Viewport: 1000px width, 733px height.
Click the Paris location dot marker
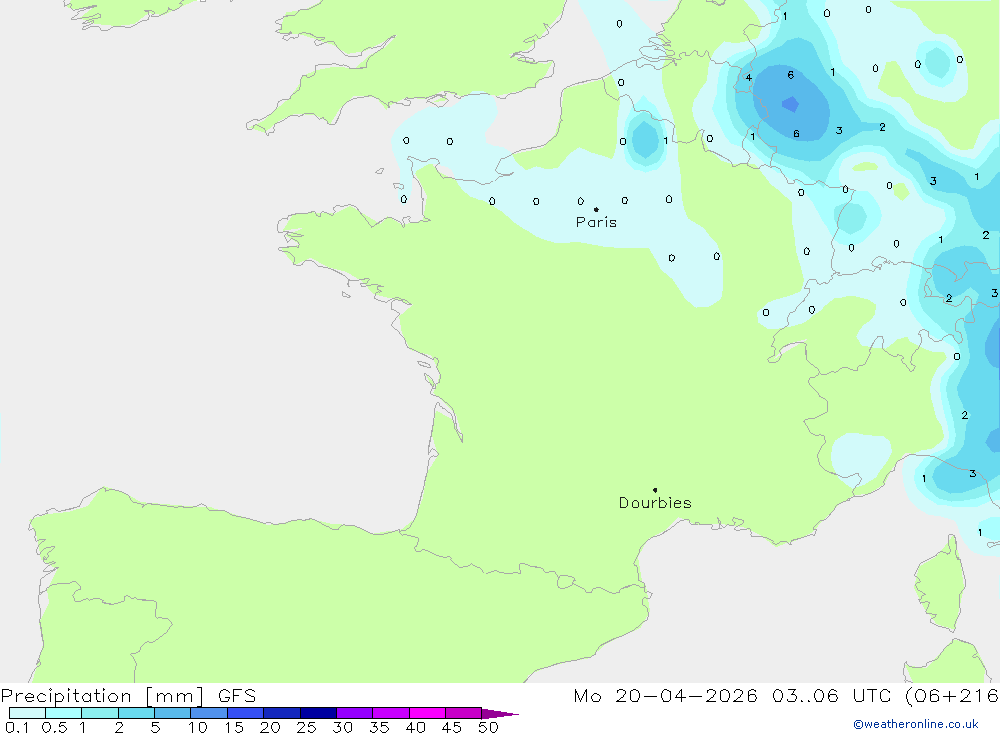pos(596,209)
